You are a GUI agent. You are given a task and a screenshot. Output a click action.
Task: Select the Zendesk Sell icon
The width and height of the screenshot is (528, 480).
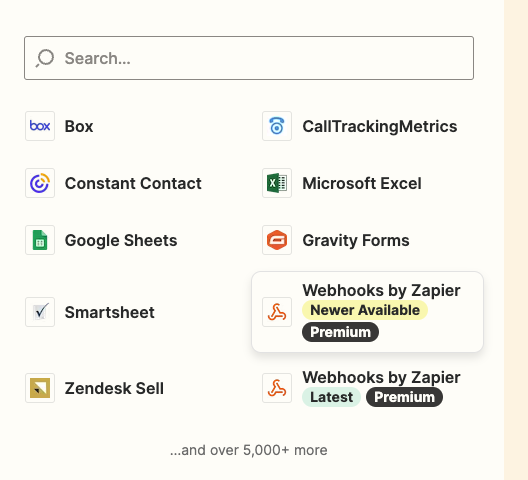pyautogui.click(x=40, y=388)
